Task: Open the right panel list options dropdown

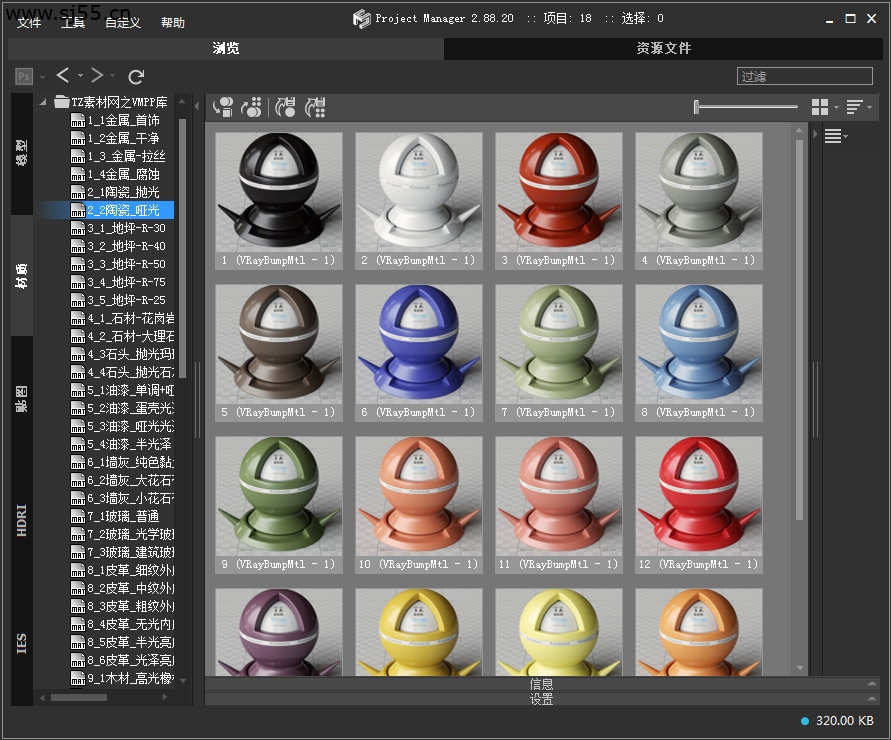Action: click(x=835, y=137)
